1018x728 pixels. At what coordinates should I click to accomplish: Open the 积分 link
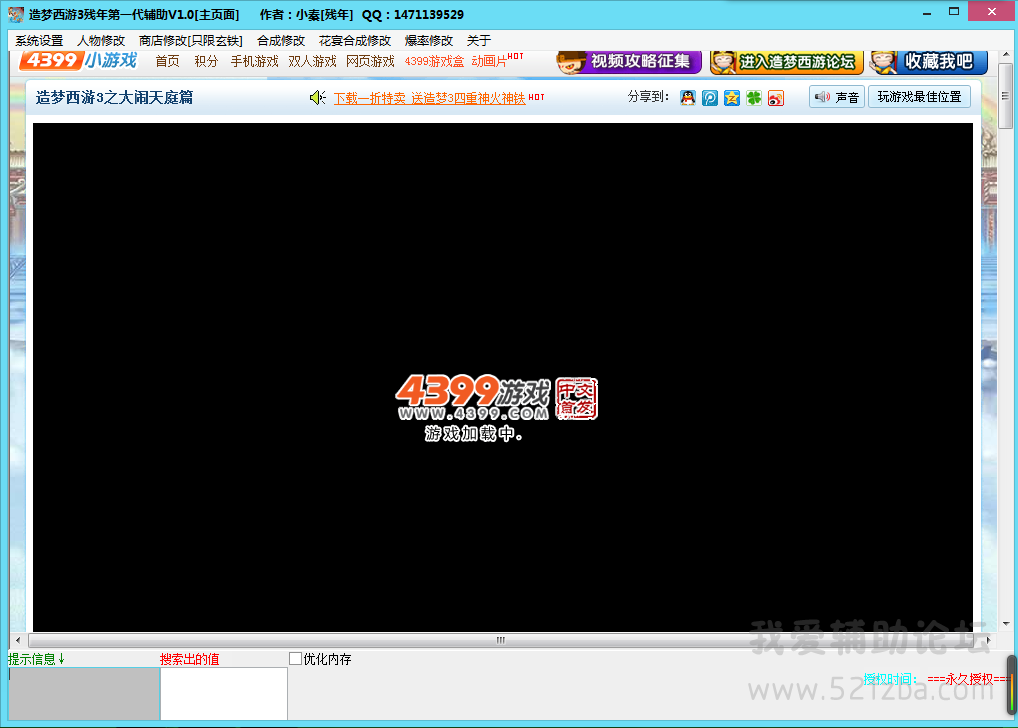tap(206, 61)
